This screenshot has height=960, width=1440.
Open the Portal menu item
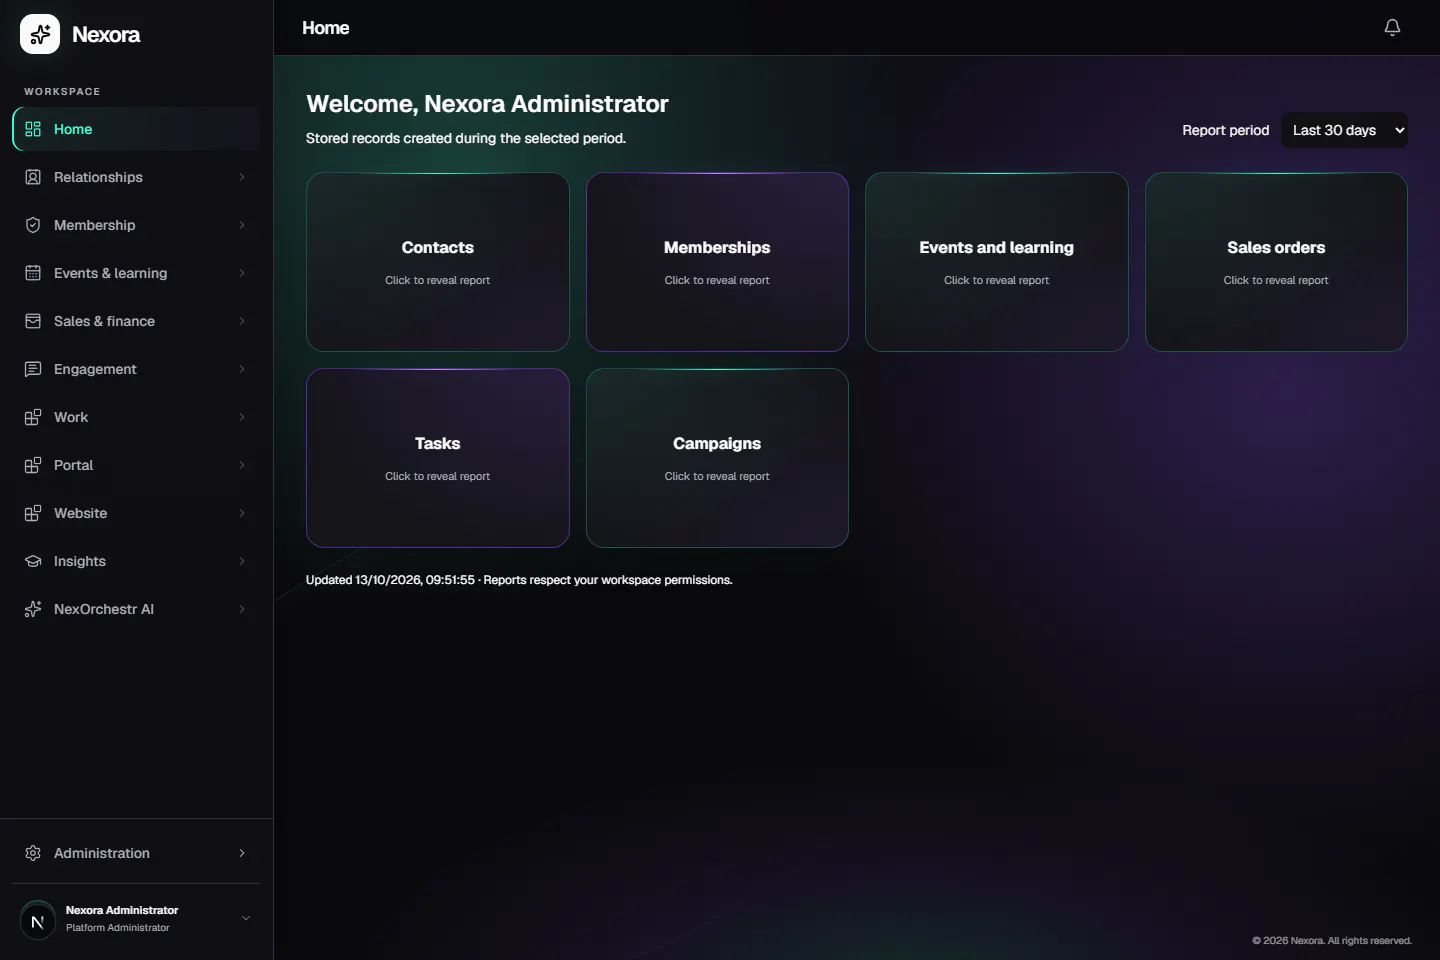(x=136, y=465)
